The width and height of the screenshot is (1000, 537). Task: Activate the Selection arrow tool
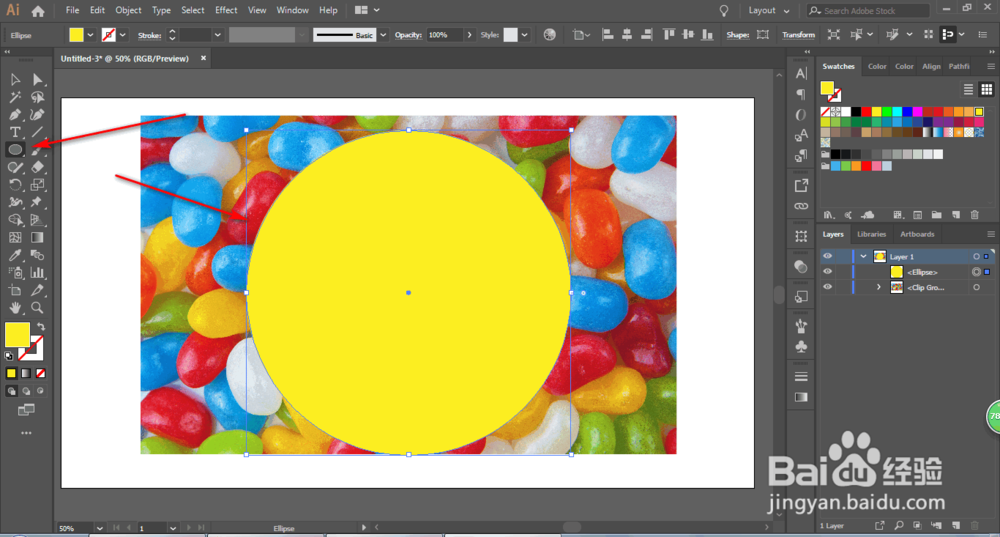pos(15,79)
